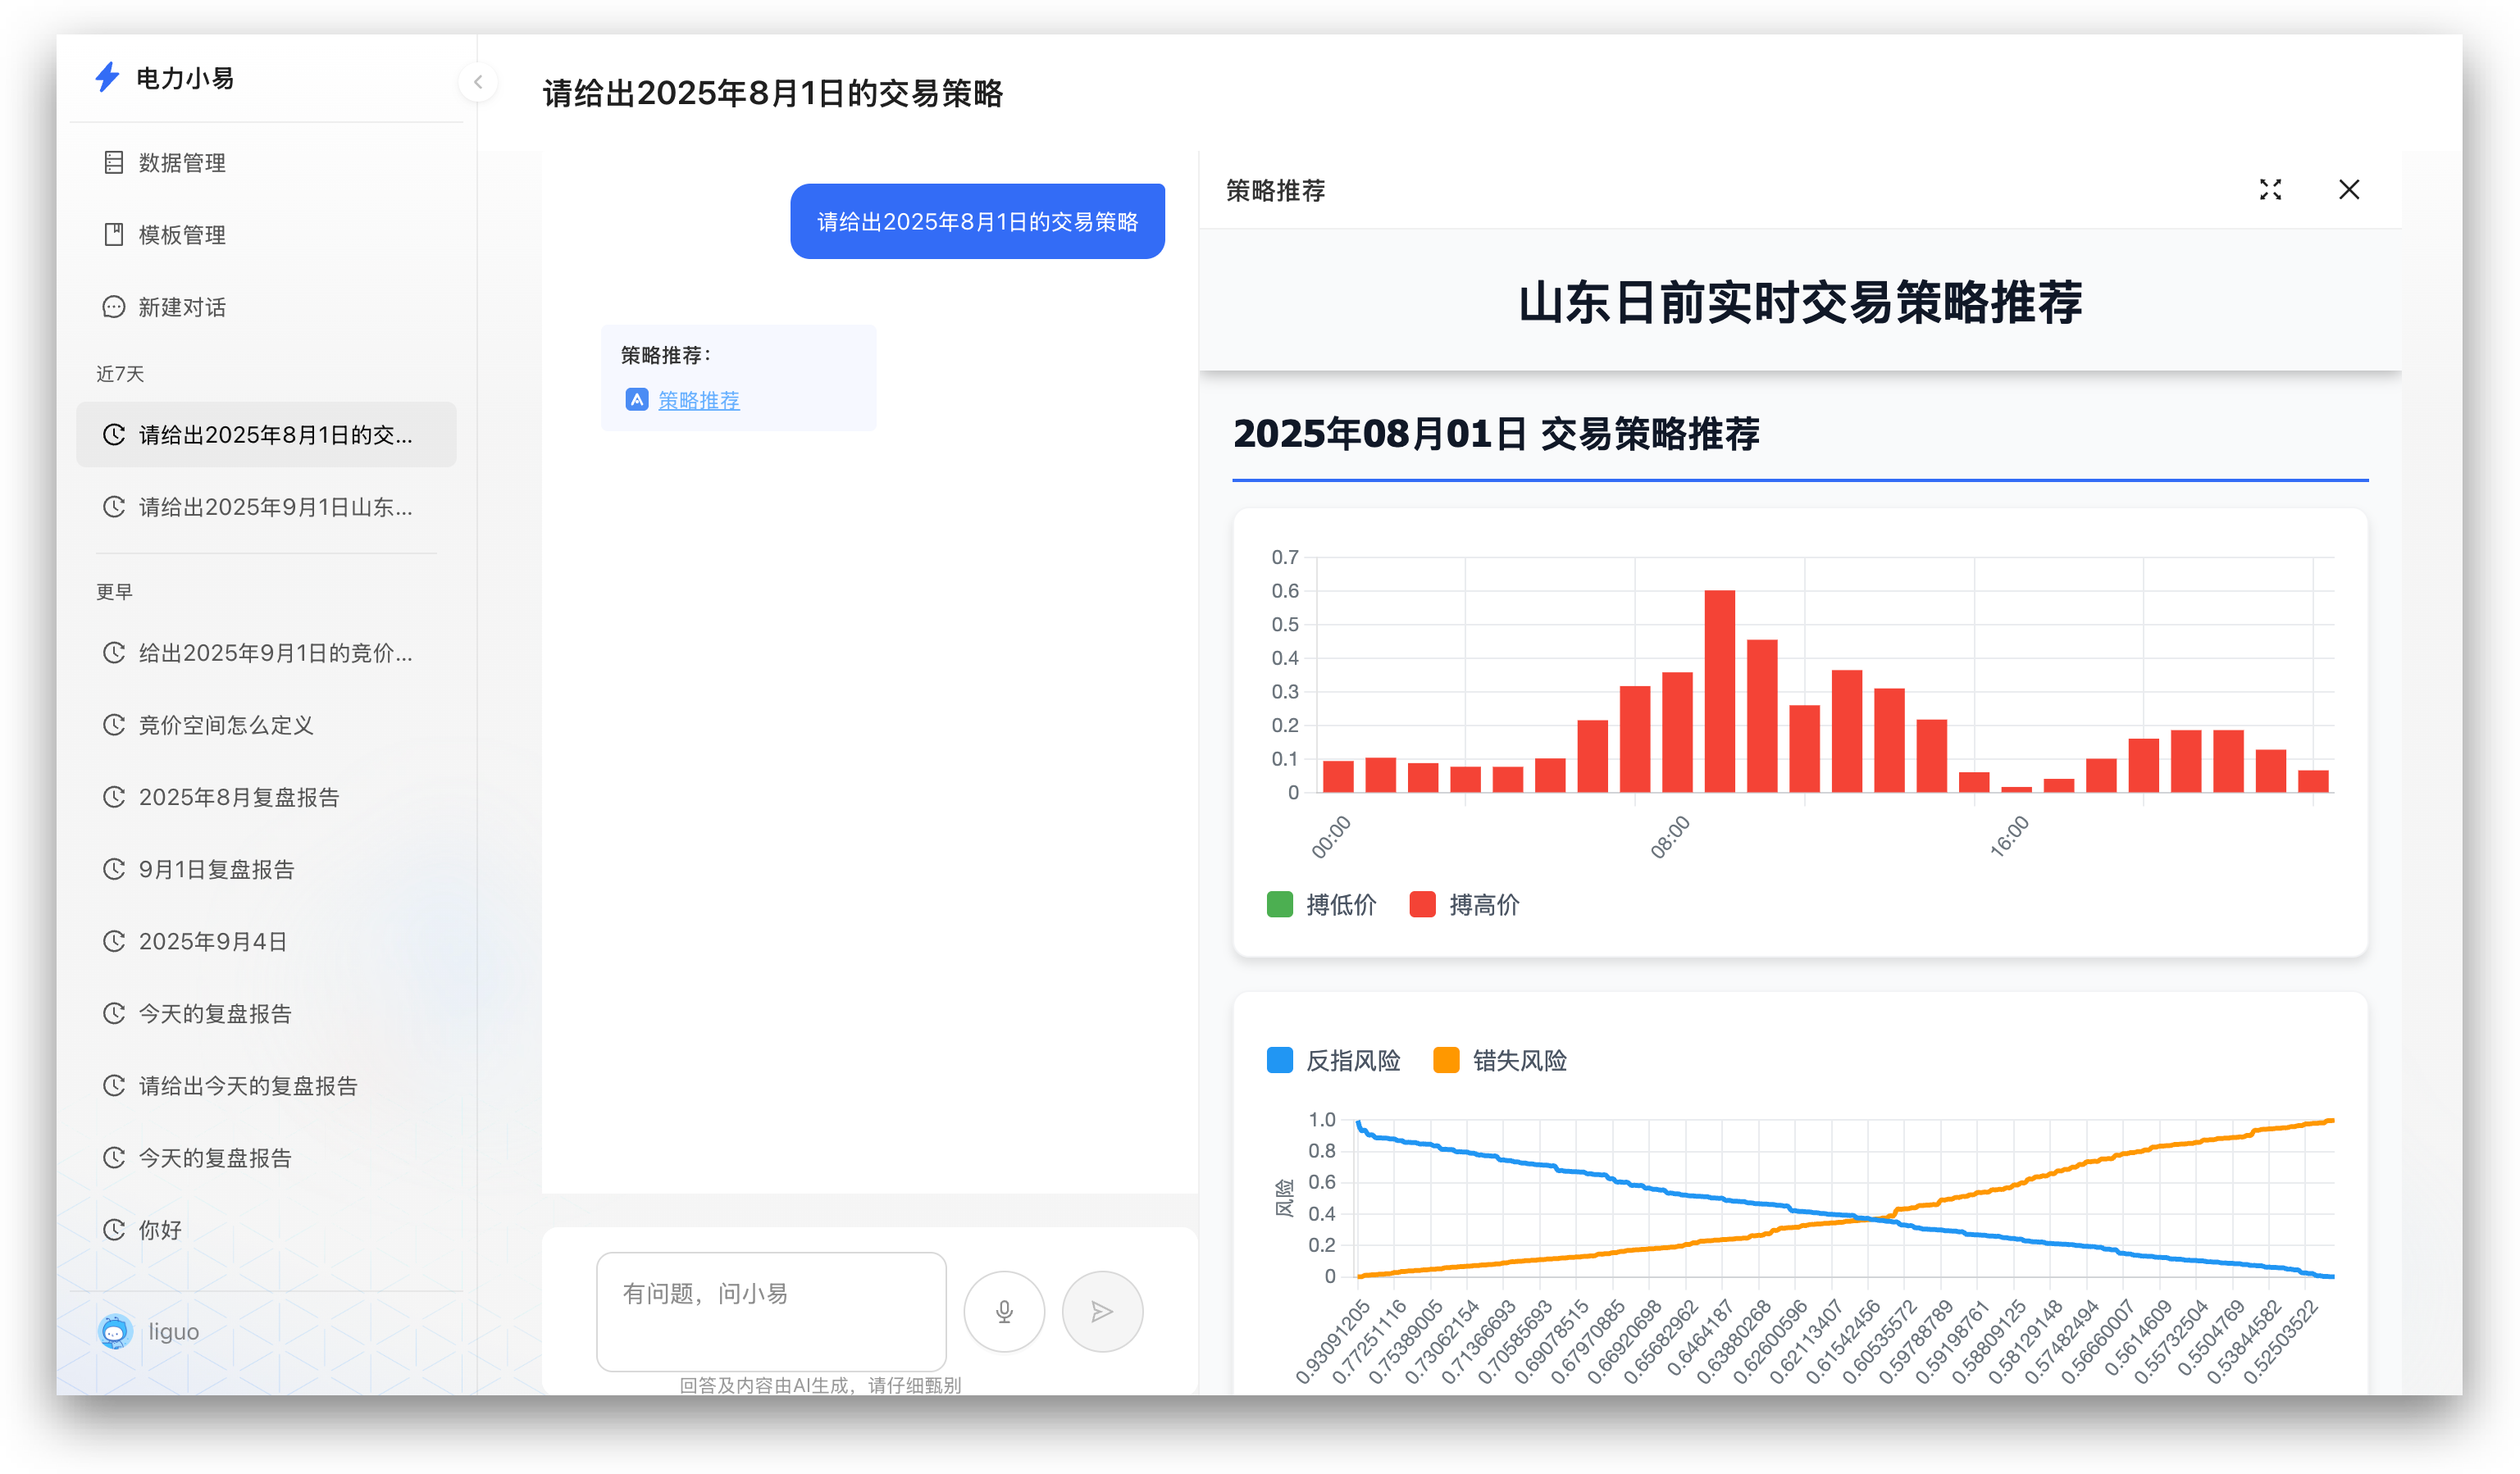Open 数据管理 from the sidebar

pos(181,163)
